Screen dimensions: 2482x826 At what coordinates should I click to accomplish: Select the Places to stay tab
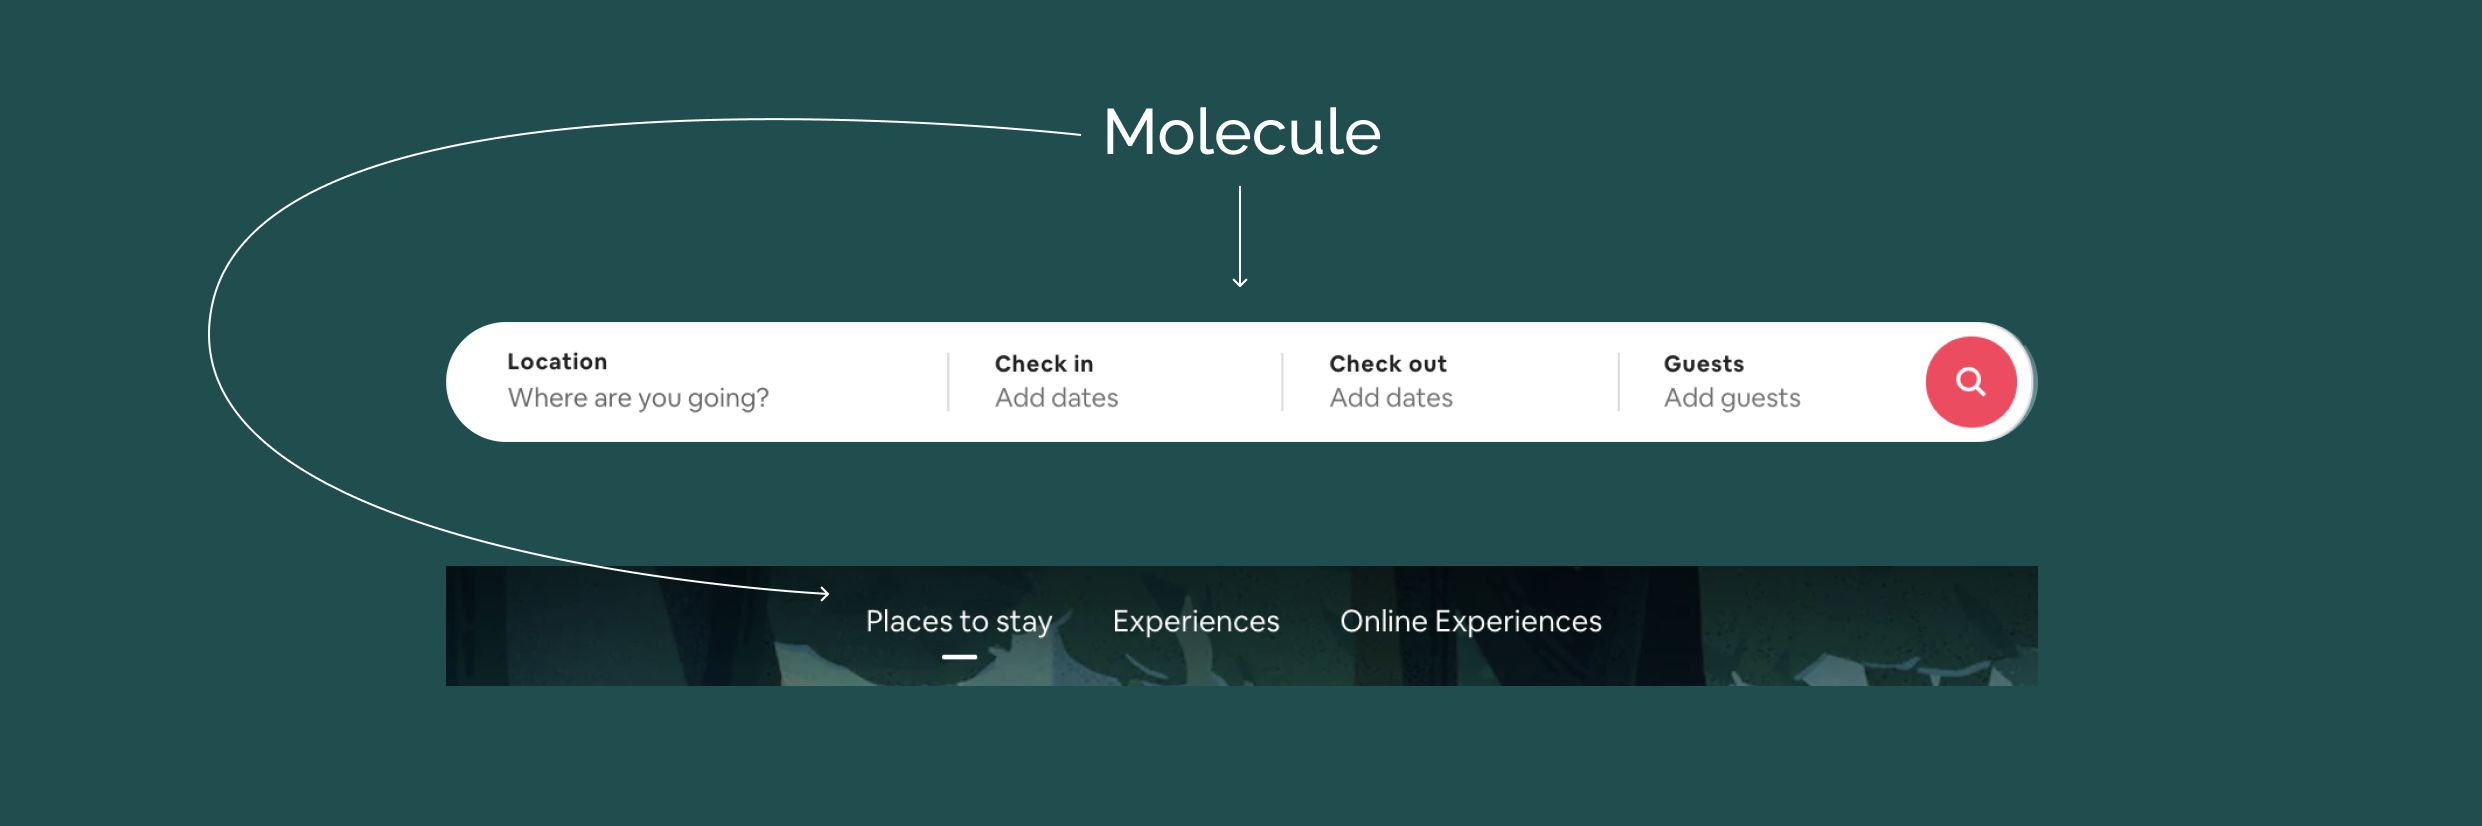959,622
